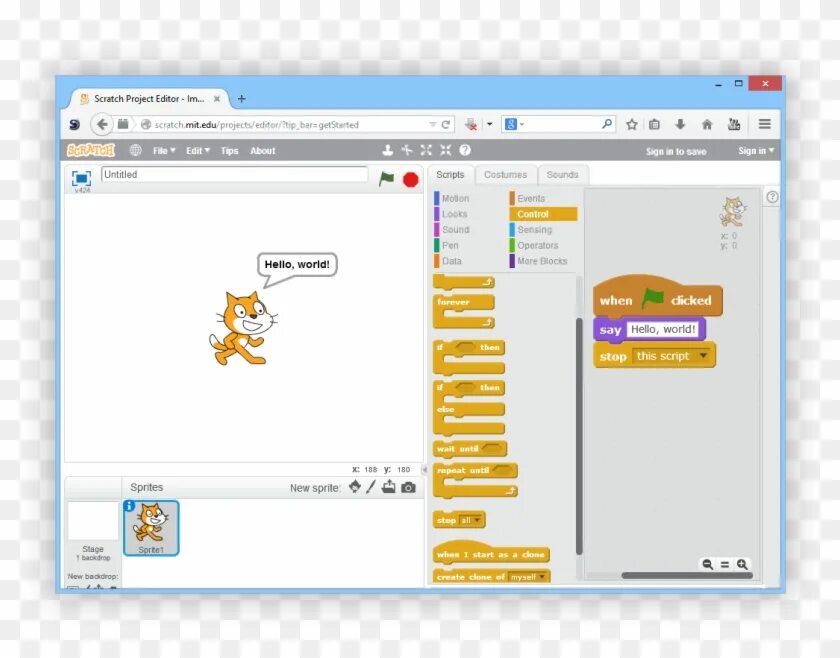
Task: Upload sprite from file
Action: [x=389, y=487]
